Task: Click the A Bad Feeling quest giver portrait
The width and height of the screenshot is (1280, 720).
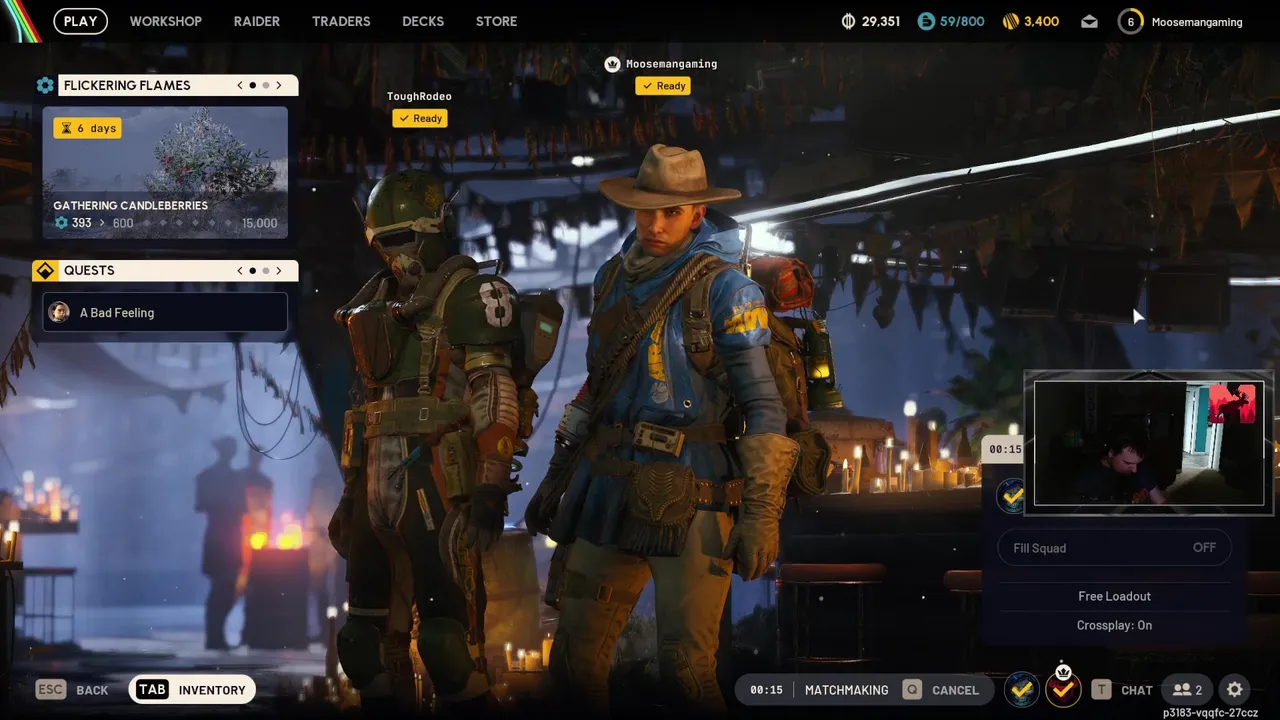Action: [59, 312]
